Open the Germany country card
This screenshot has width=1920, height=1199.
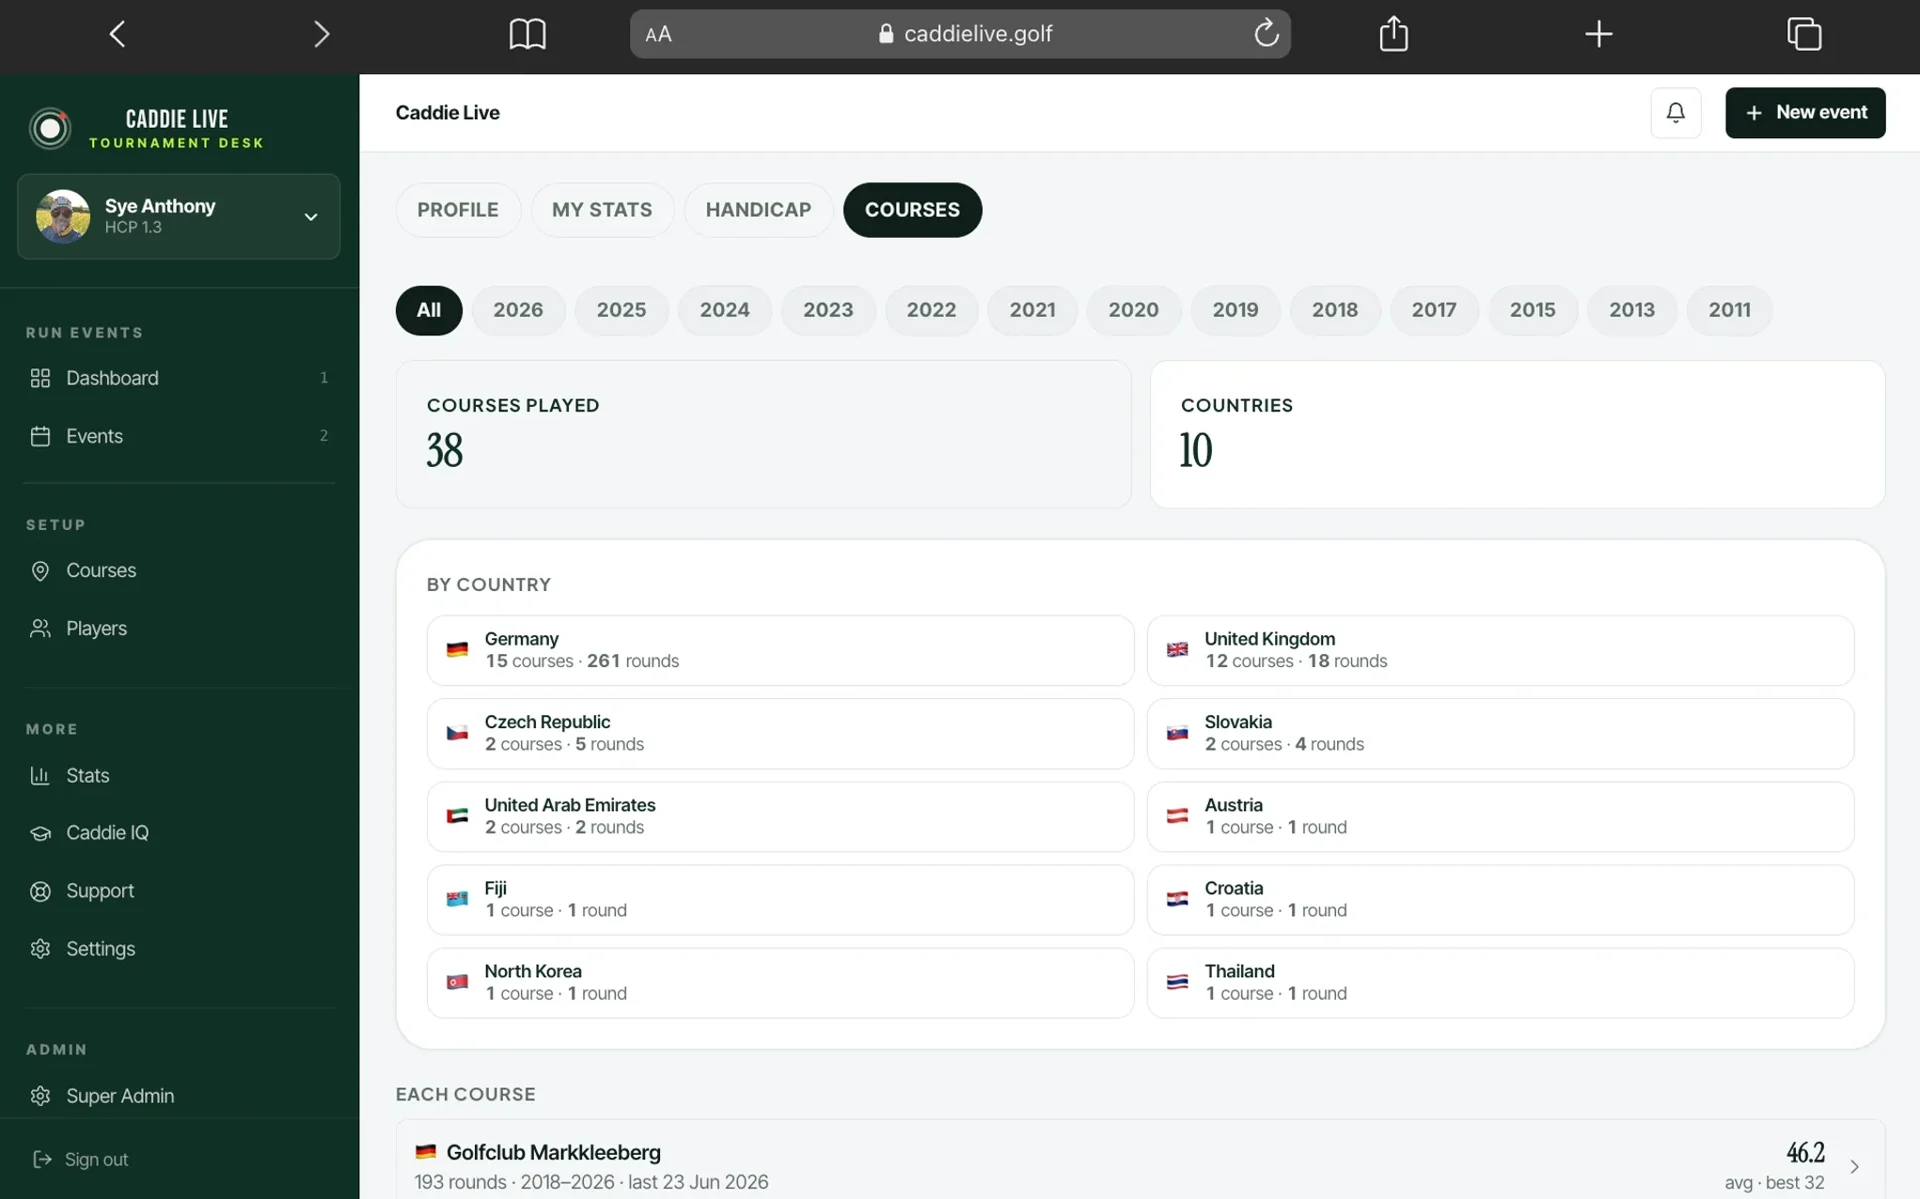pyautogui.click(x=780, y=650)
